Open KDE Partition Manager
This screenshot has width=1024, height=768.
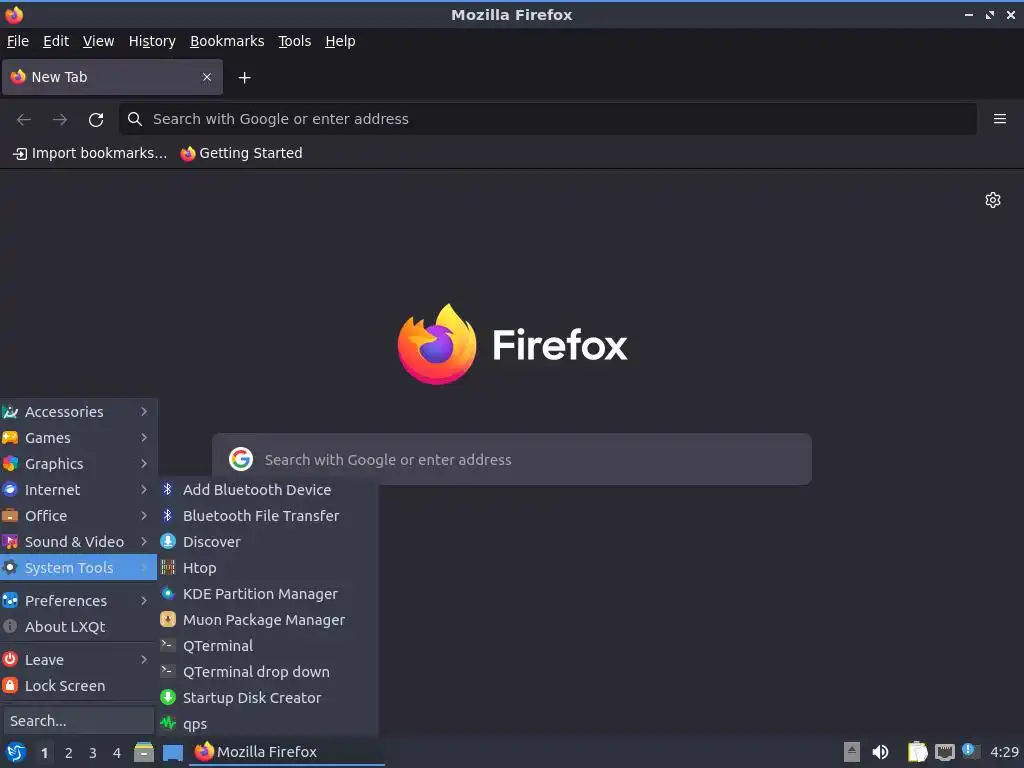[268, 594]
